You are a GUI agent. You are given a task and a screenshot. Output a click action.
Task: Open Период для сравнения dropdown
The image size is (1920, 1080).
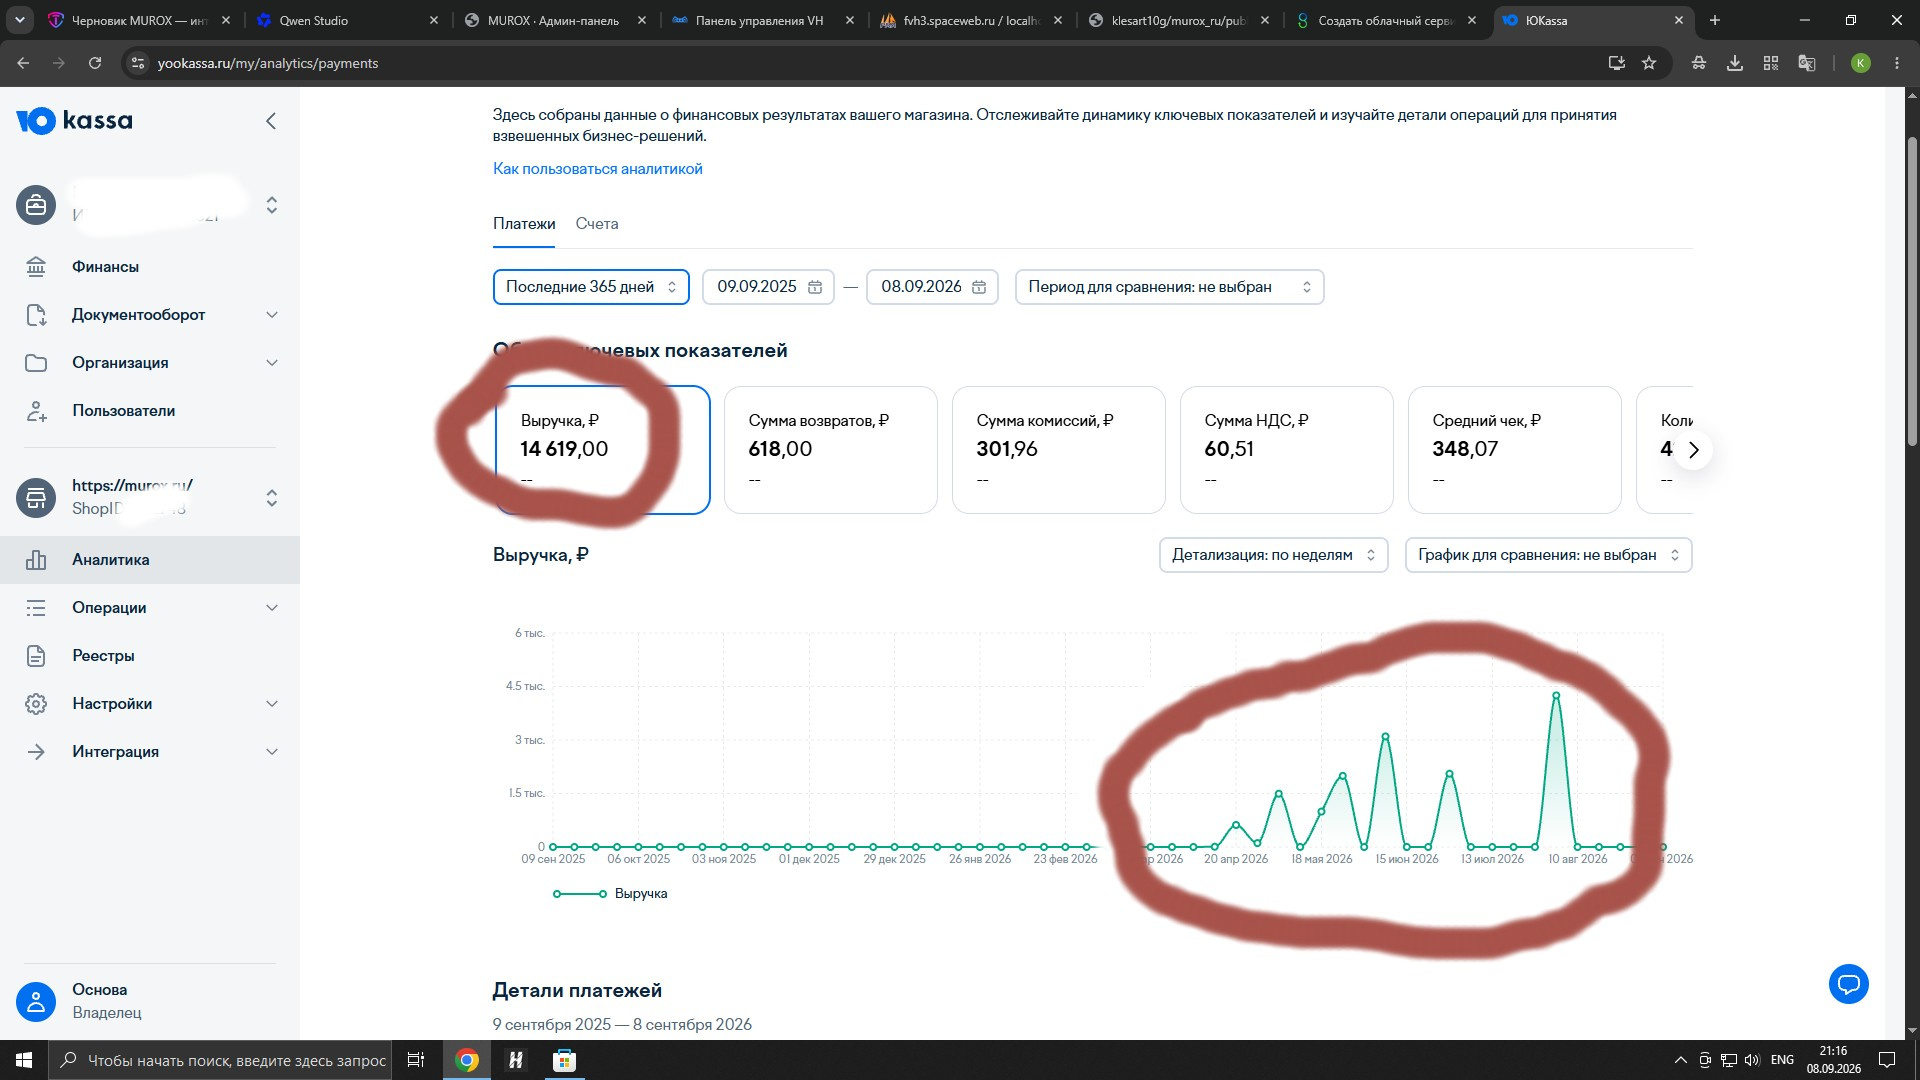tap(1169, 287)
